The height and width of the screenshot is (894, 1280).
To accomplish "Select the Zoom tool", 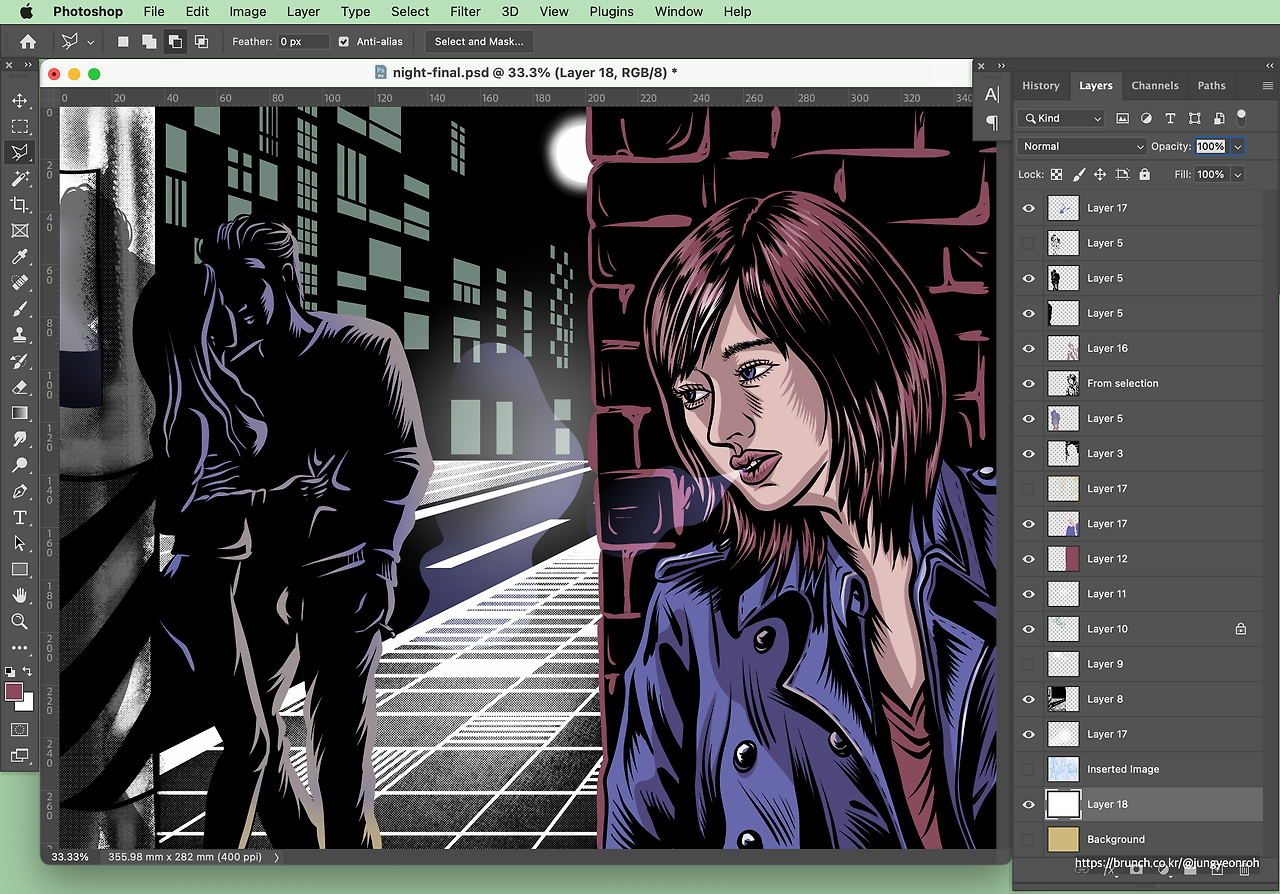I will (19, 621).
